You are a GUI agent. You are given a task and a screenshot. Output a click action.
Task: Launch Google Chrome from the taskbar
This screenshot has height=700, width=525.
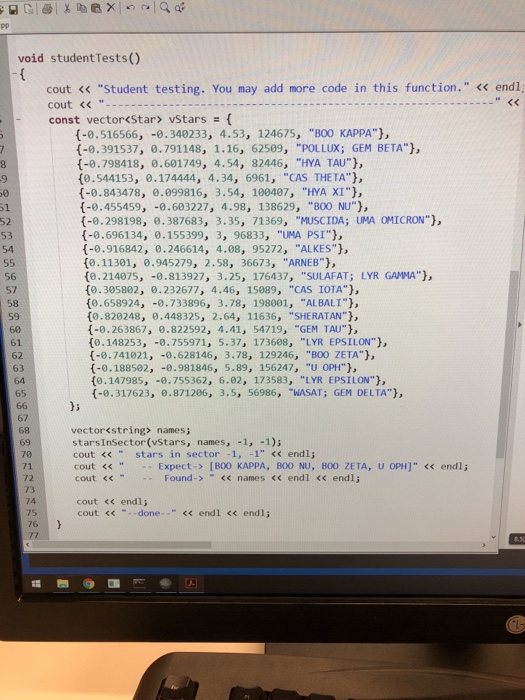coord(88,583)
